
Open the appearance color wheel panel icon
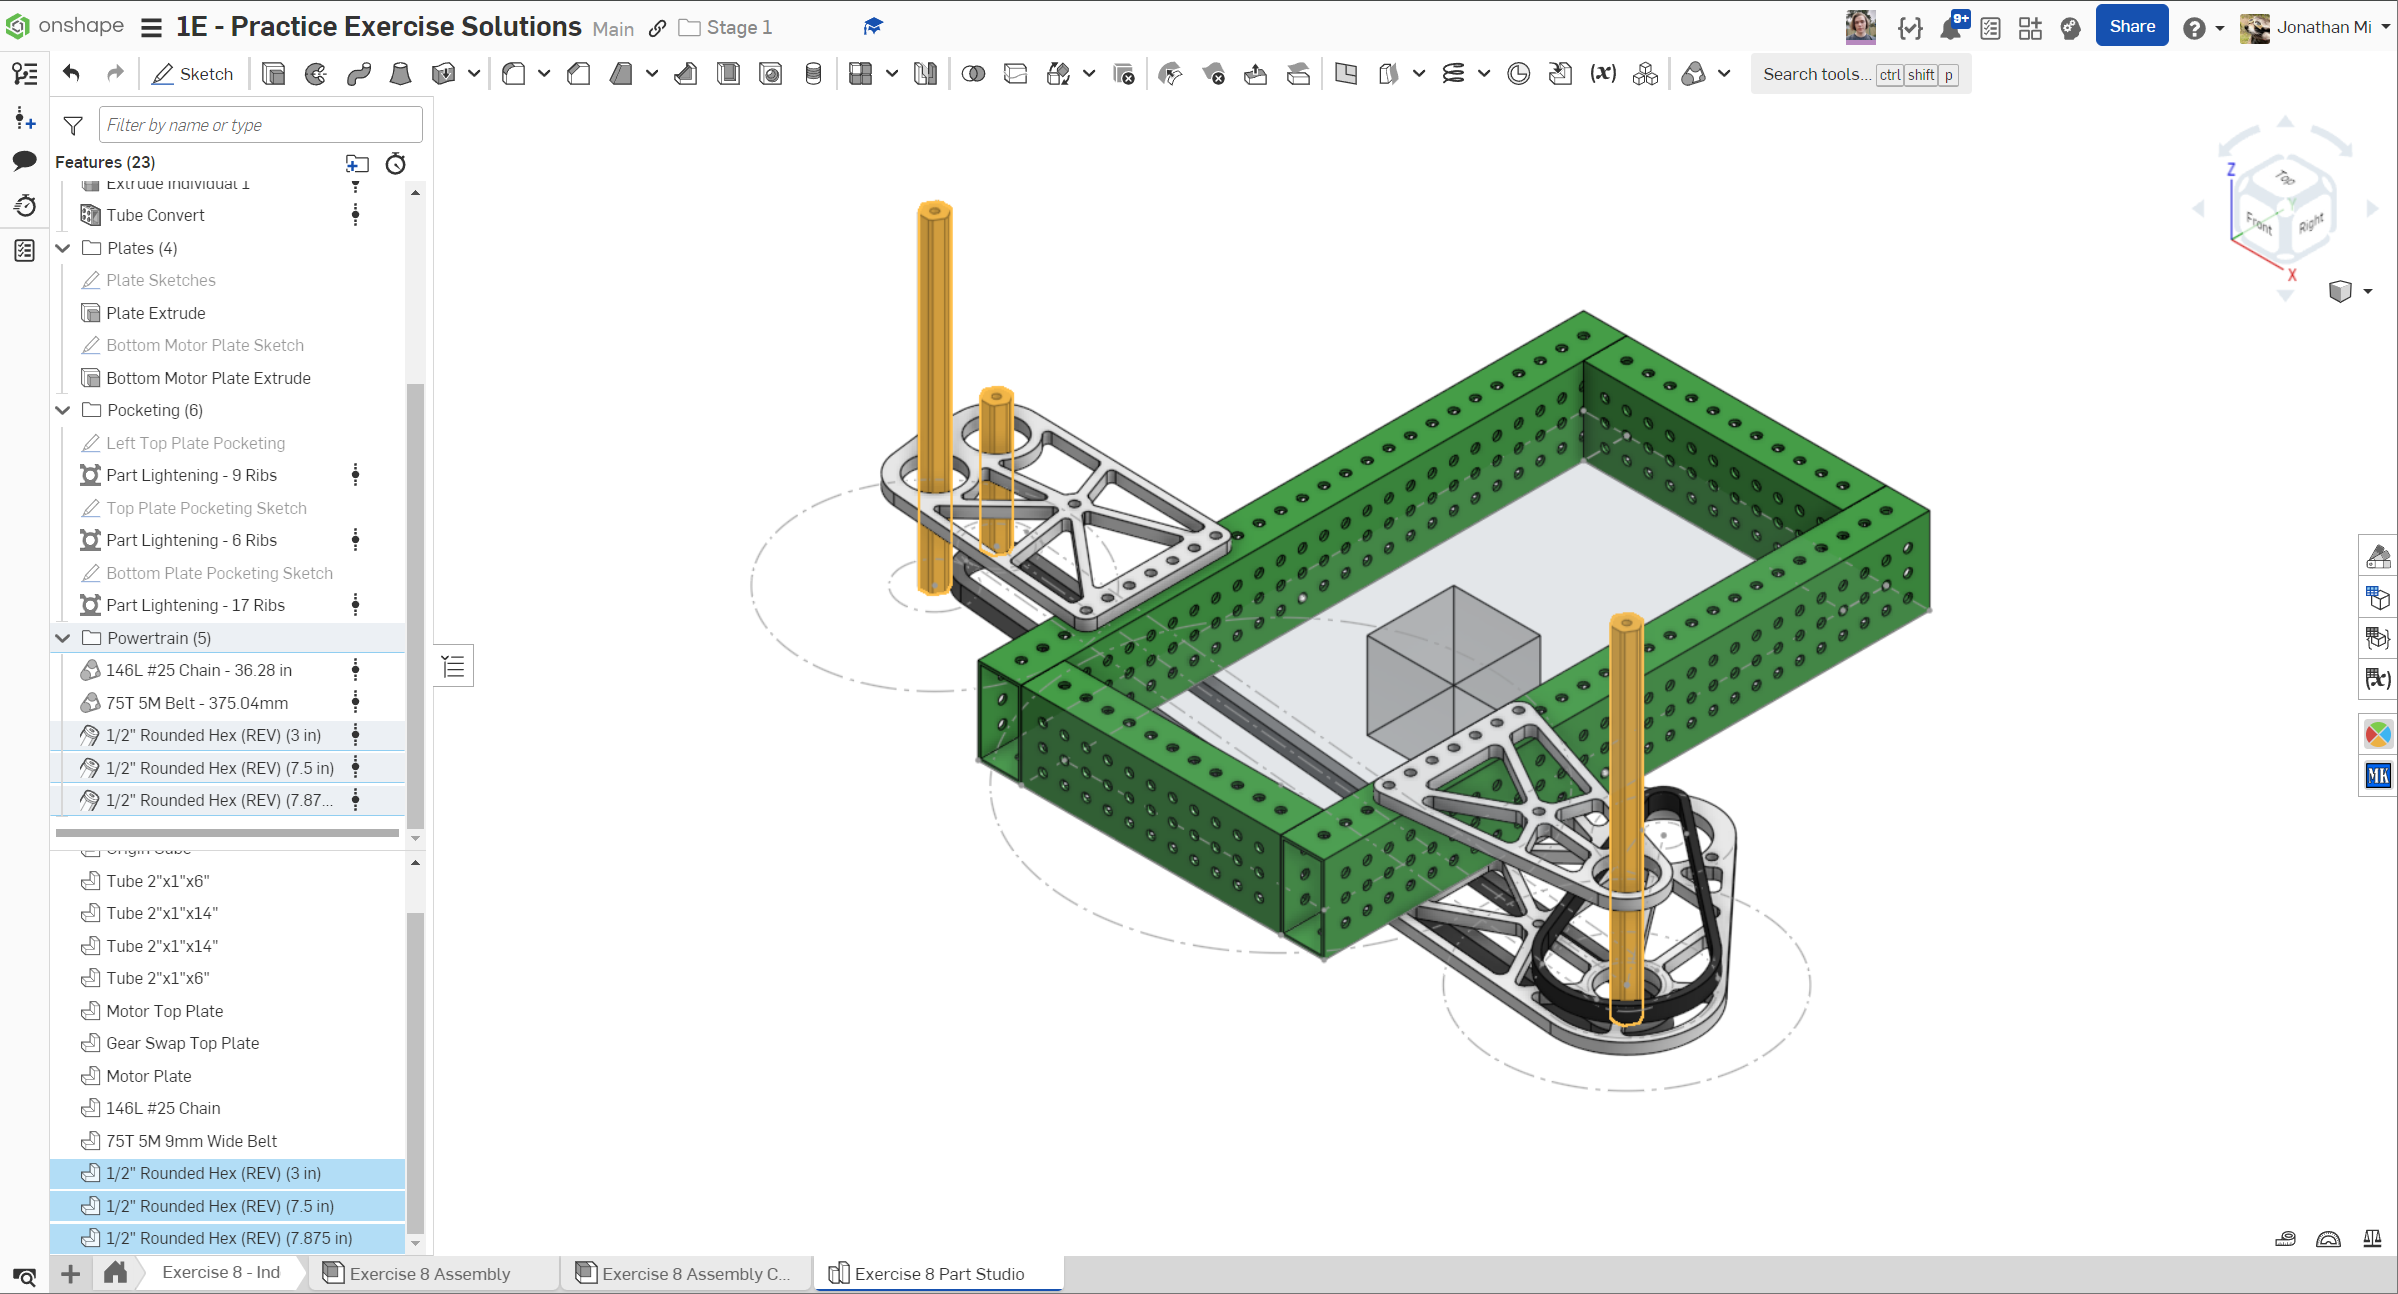pyautogui.click(x=2378, y=735)
